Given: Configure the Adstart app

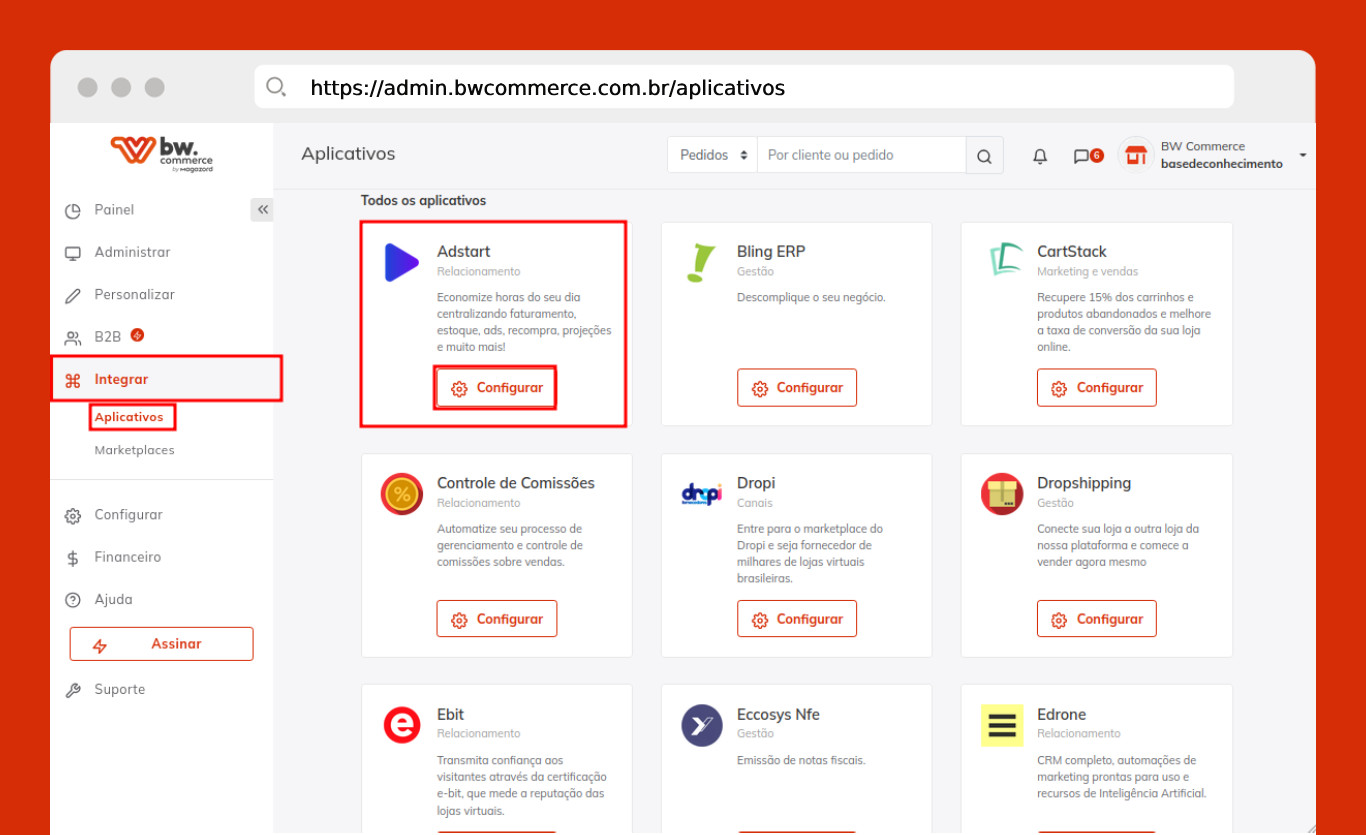Looking at the screenshot, I should coord(496,388).
